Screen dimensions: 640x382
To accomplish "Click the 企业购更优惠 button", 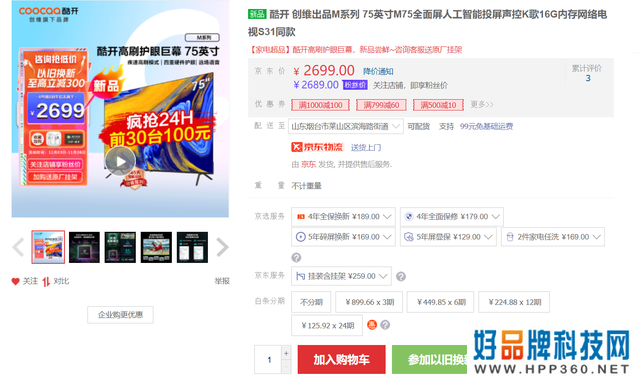I will coord(120,315).
